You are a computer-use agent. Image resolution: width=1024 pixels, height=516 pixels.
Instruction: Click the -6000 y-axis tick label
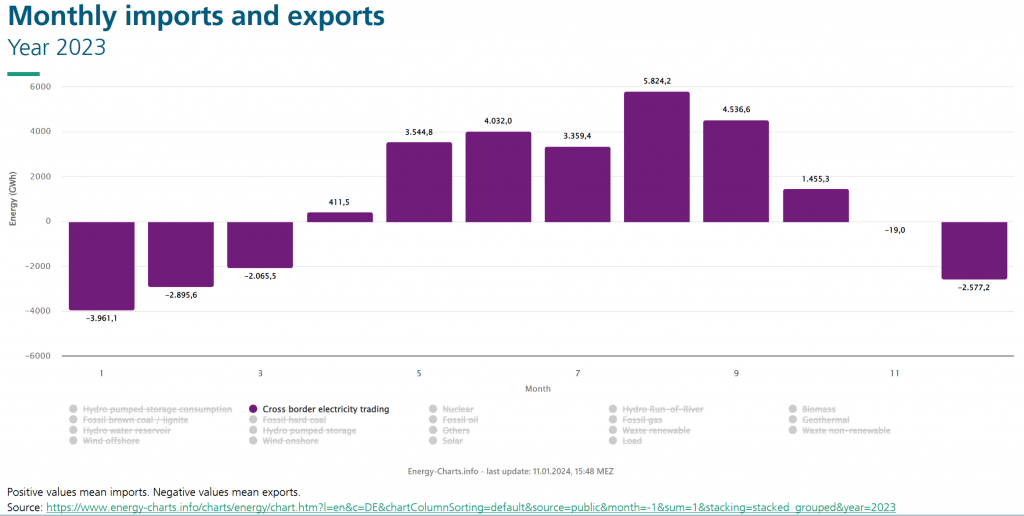tap(39, 356)
